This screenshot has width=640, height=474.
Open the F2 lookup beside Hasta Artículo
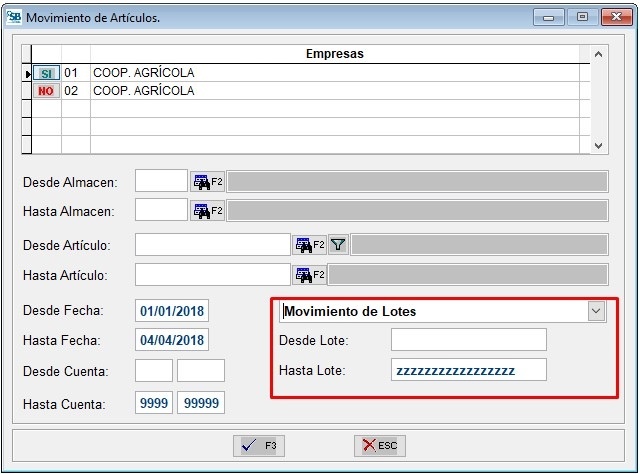pos(309,274)
